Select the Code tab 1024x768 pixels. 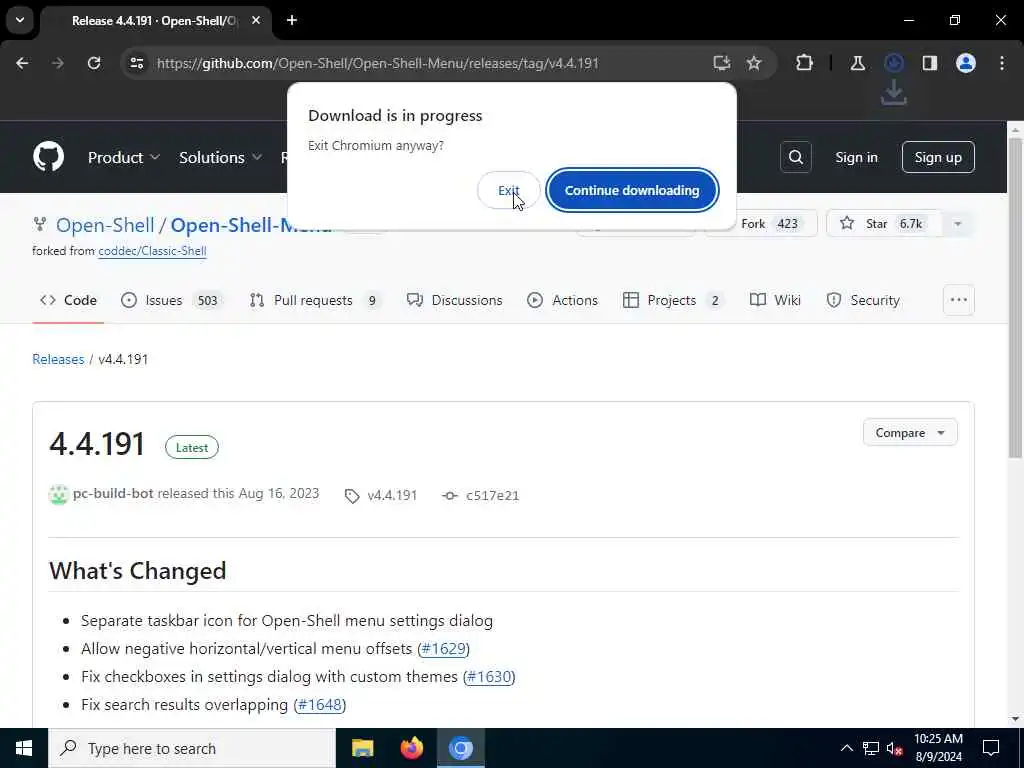(68, 300)
